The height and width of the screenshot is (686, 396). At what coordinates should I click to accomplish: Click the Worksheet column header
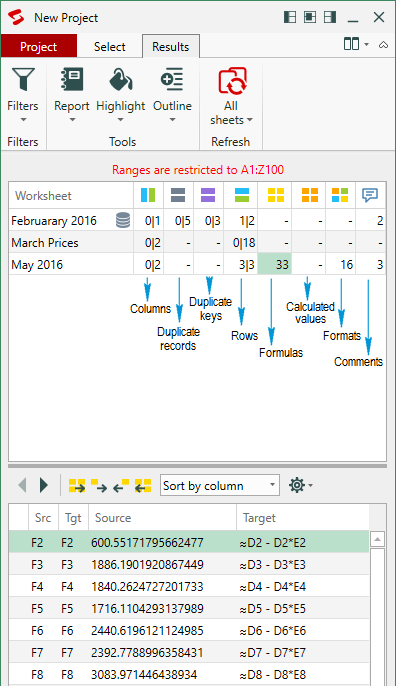click(71, 196)
